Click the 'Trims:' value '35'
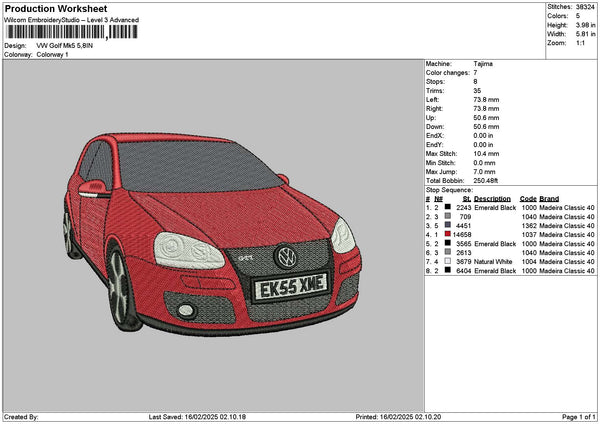This screenshot has height=424, width=600. tap(477, 91)
